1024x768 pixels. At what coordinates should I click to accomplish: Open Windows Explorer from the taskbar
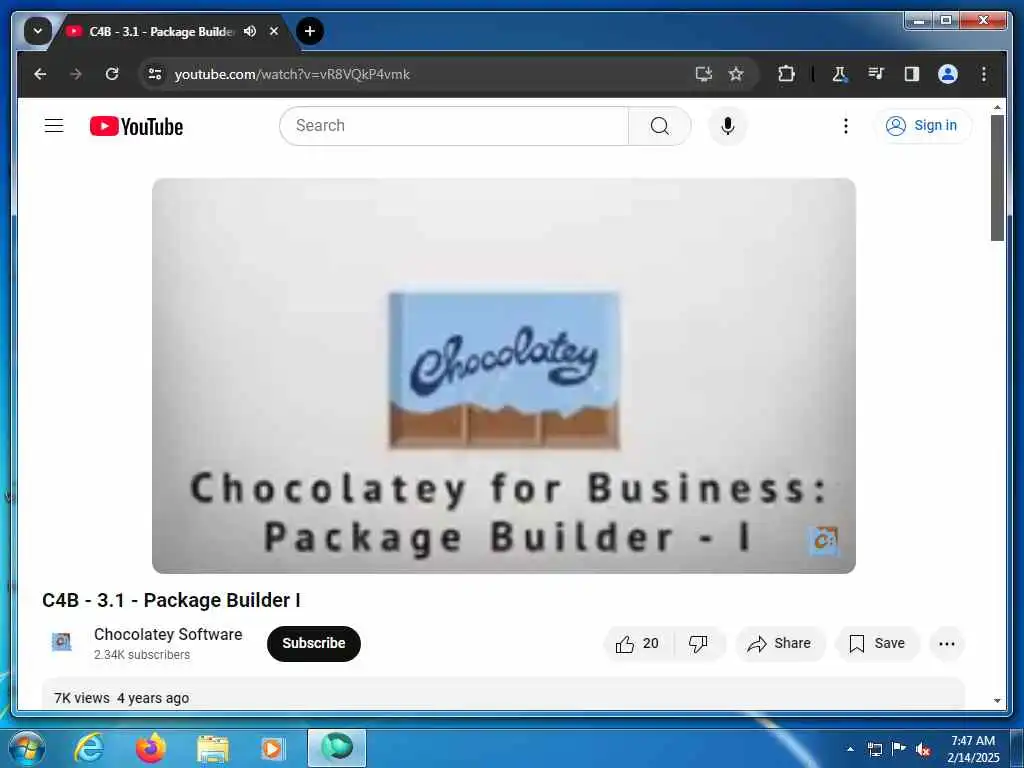click(x=213, y=748)
